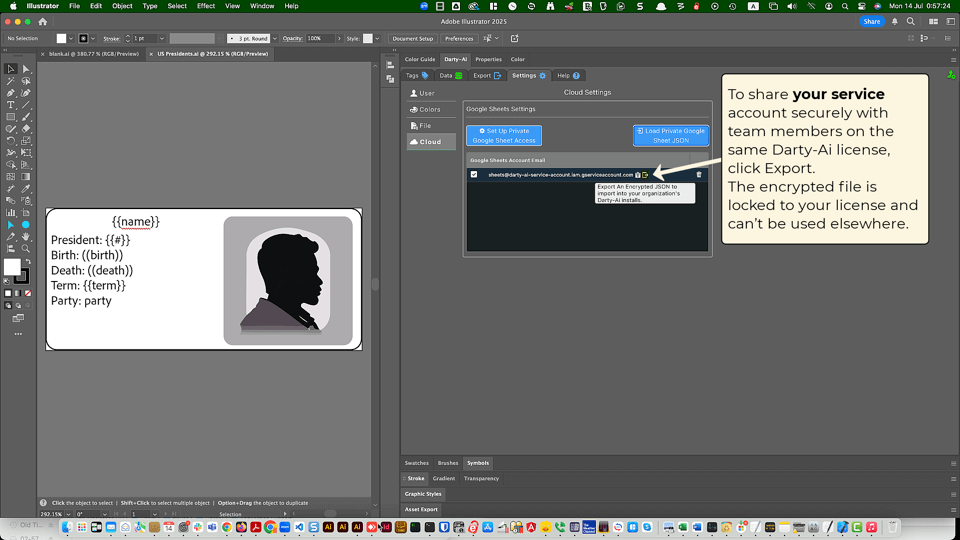The width and height of the screenshot is (960, 540).
Task: Open User settings section
Action: point(431,94)
